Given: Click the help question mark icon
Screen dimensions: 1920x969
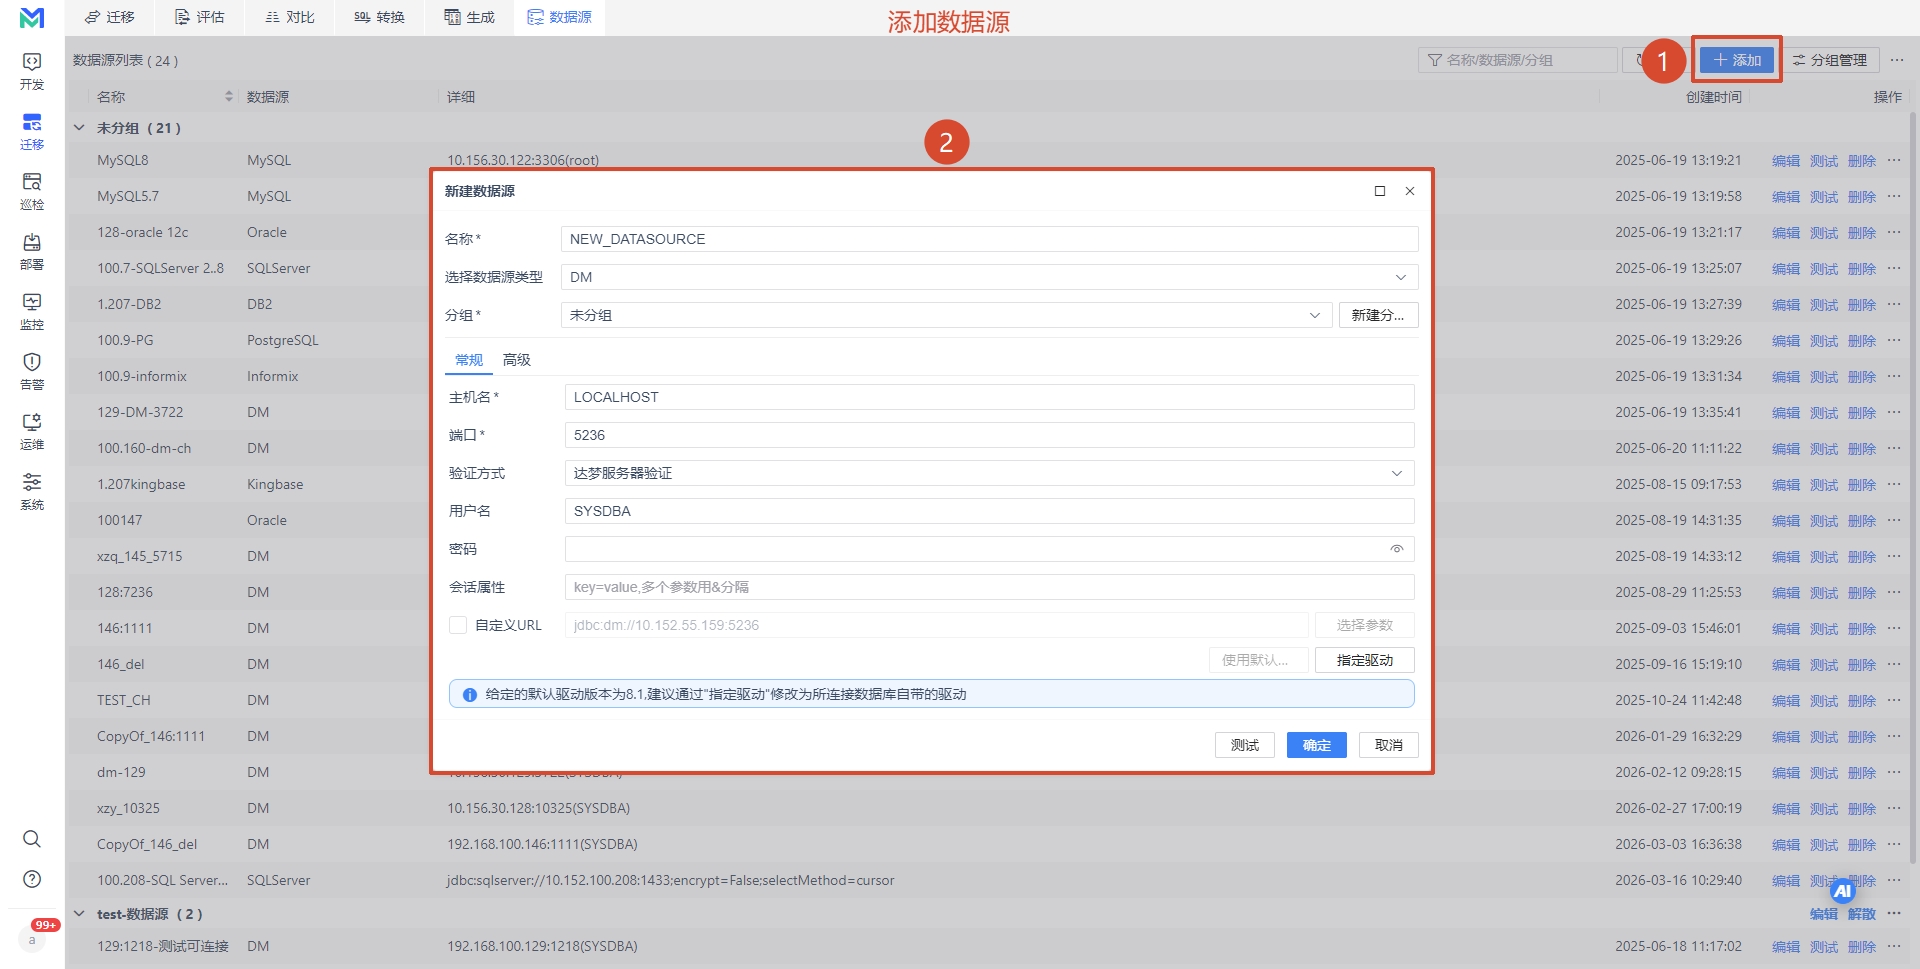Looking at the screenshot, I should click(x=32, y=879).
